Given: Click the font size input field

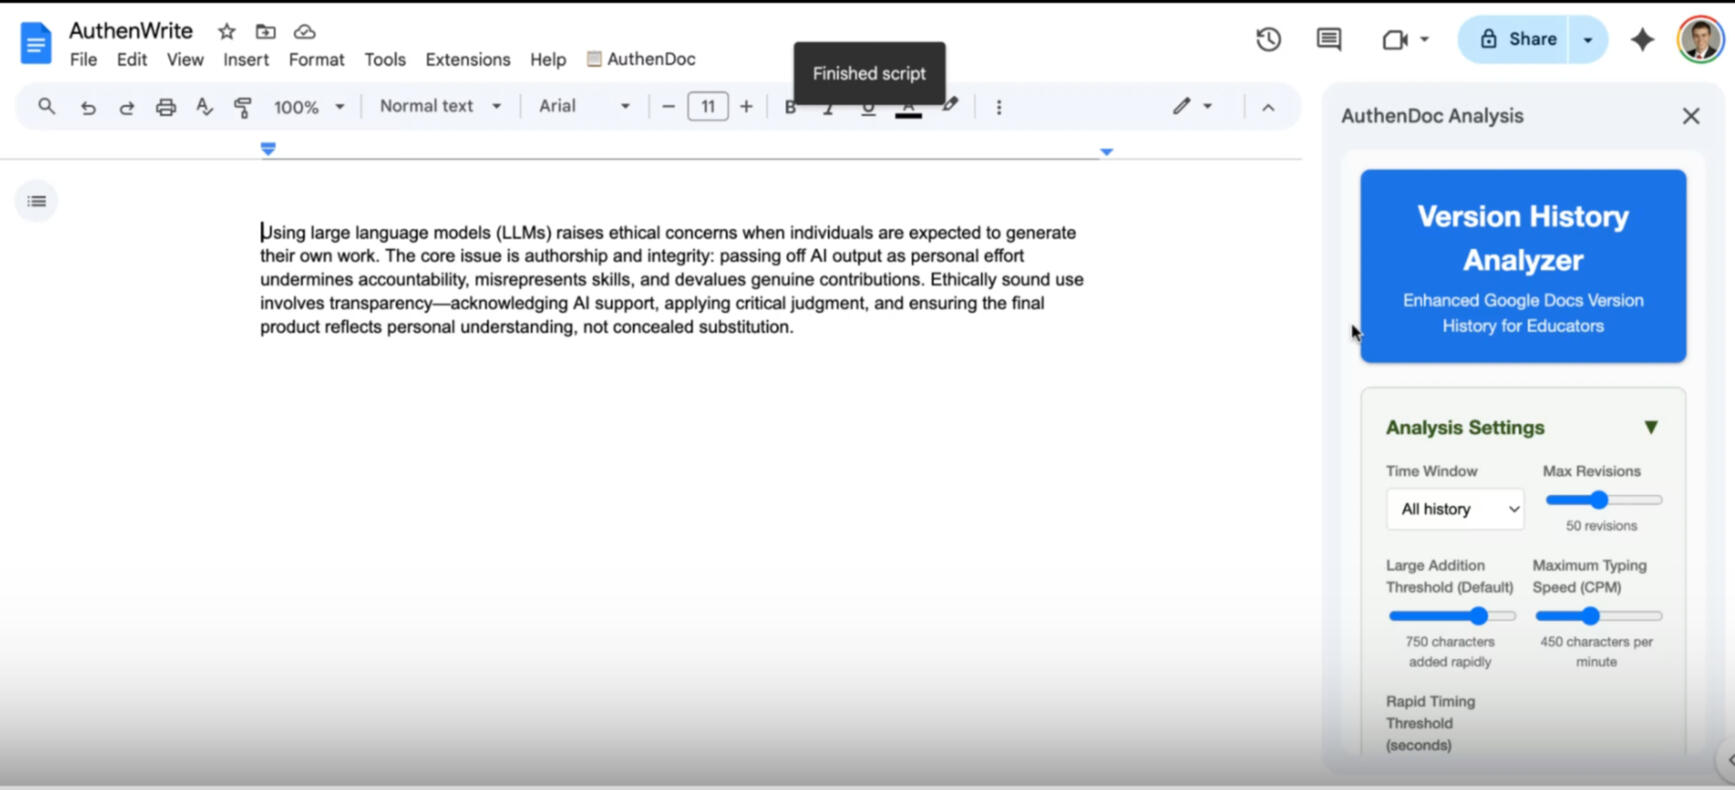Looking at the screenshot, I should point(708,106).
